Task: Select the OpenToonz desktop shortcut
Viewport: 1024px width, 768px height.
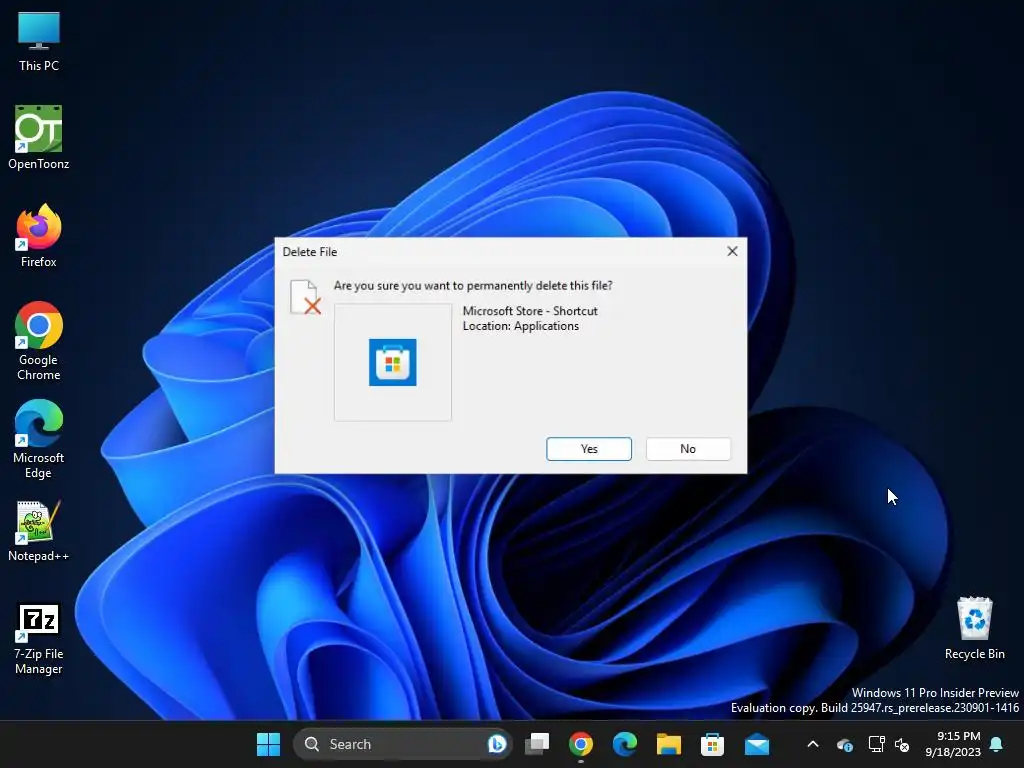Action: [39, 138]
